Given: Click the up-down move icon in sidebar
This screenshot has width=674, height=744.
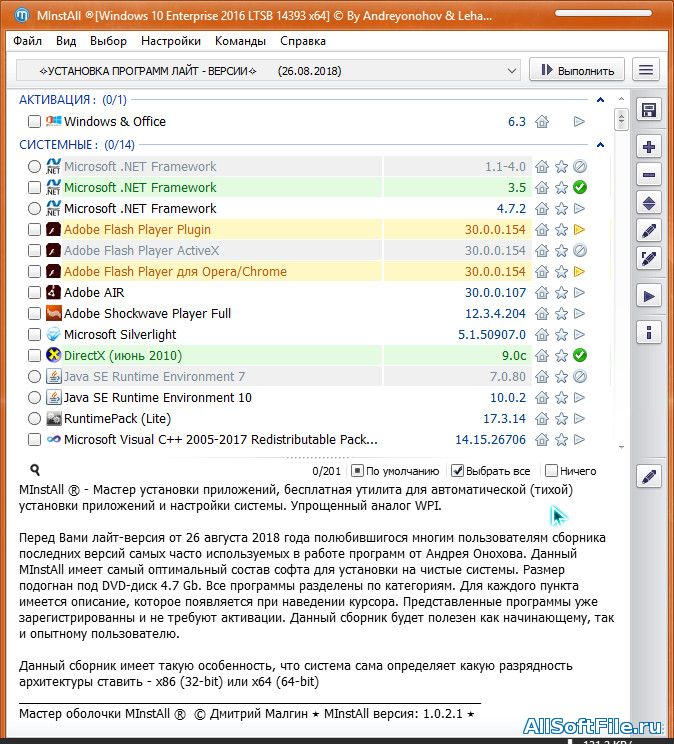Looking at the screenshot, I should [x=648, y=203].
